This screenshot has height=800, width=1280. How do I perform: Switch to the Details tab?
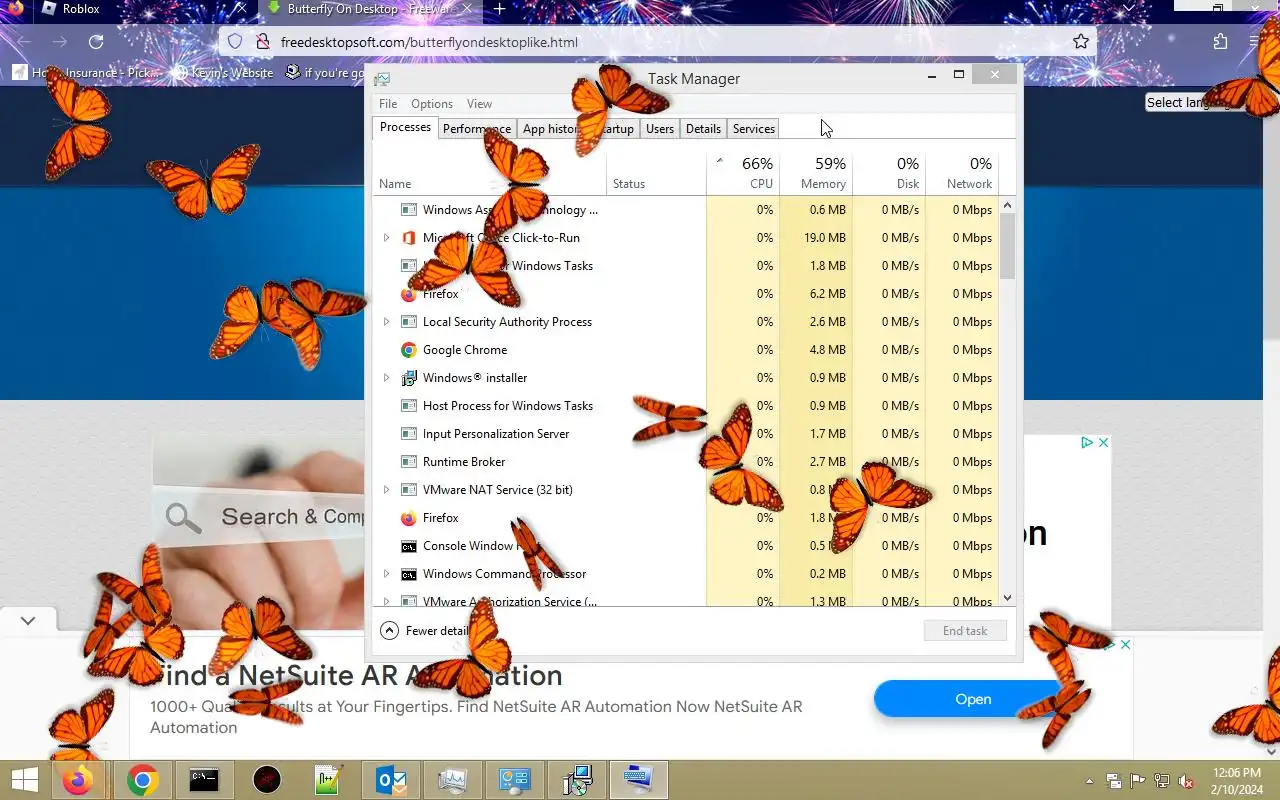[x=703, y=129]
